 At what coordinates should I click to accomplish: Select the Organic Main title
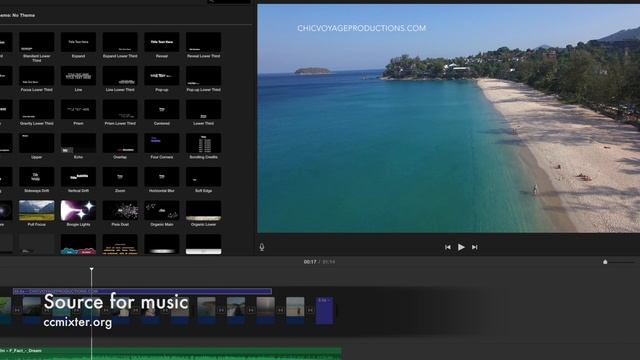point(162,211)
